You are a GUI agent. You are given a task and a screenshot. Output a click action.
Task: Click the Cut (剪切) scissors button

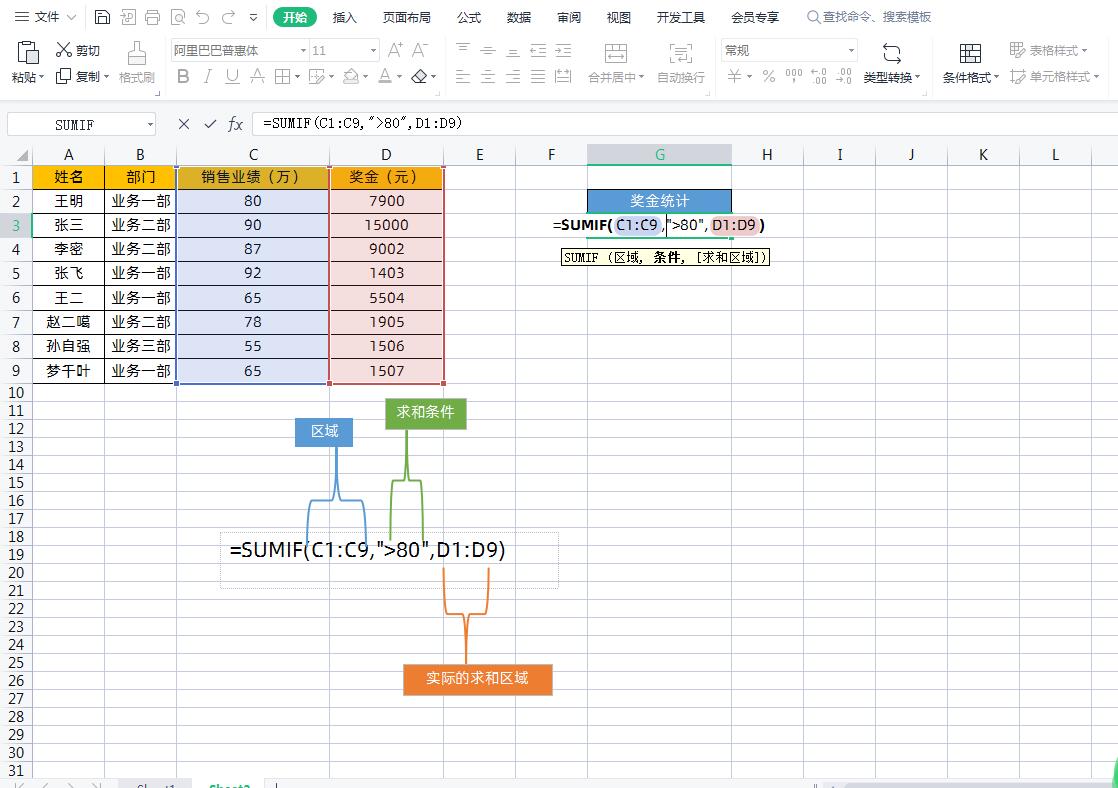point(78,50)
